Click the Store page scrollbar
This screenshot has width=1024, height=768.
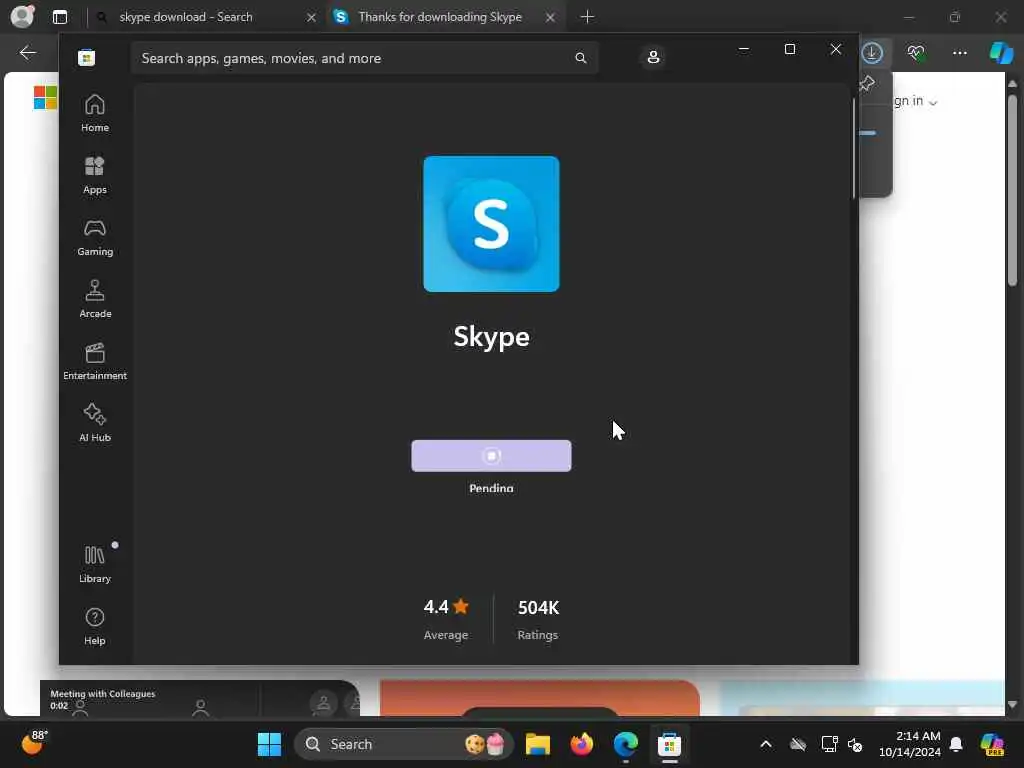pyautogui.click(x=854, y=149)
